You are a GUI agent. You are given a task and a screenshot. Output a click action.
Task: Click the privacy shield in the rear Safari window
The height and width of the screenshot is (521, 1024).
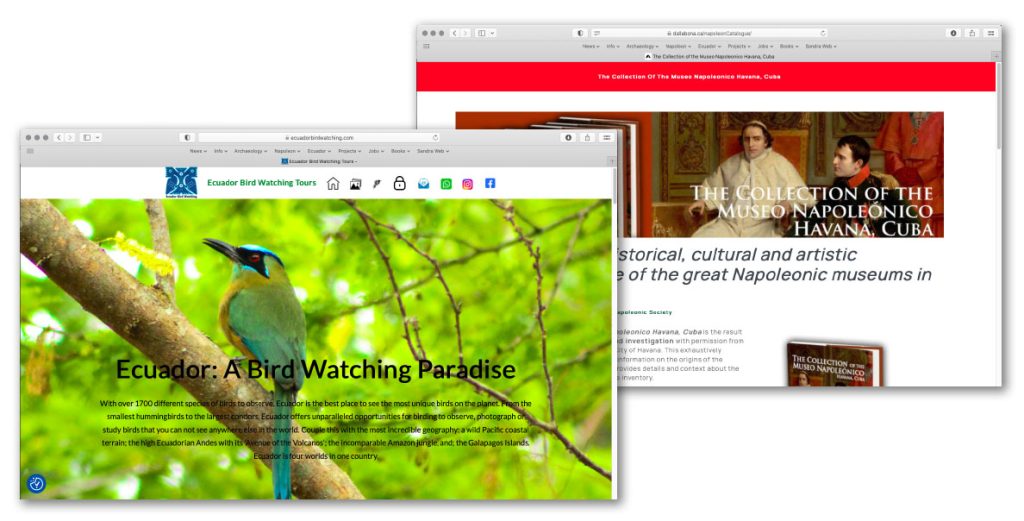[x=580, y=33]
